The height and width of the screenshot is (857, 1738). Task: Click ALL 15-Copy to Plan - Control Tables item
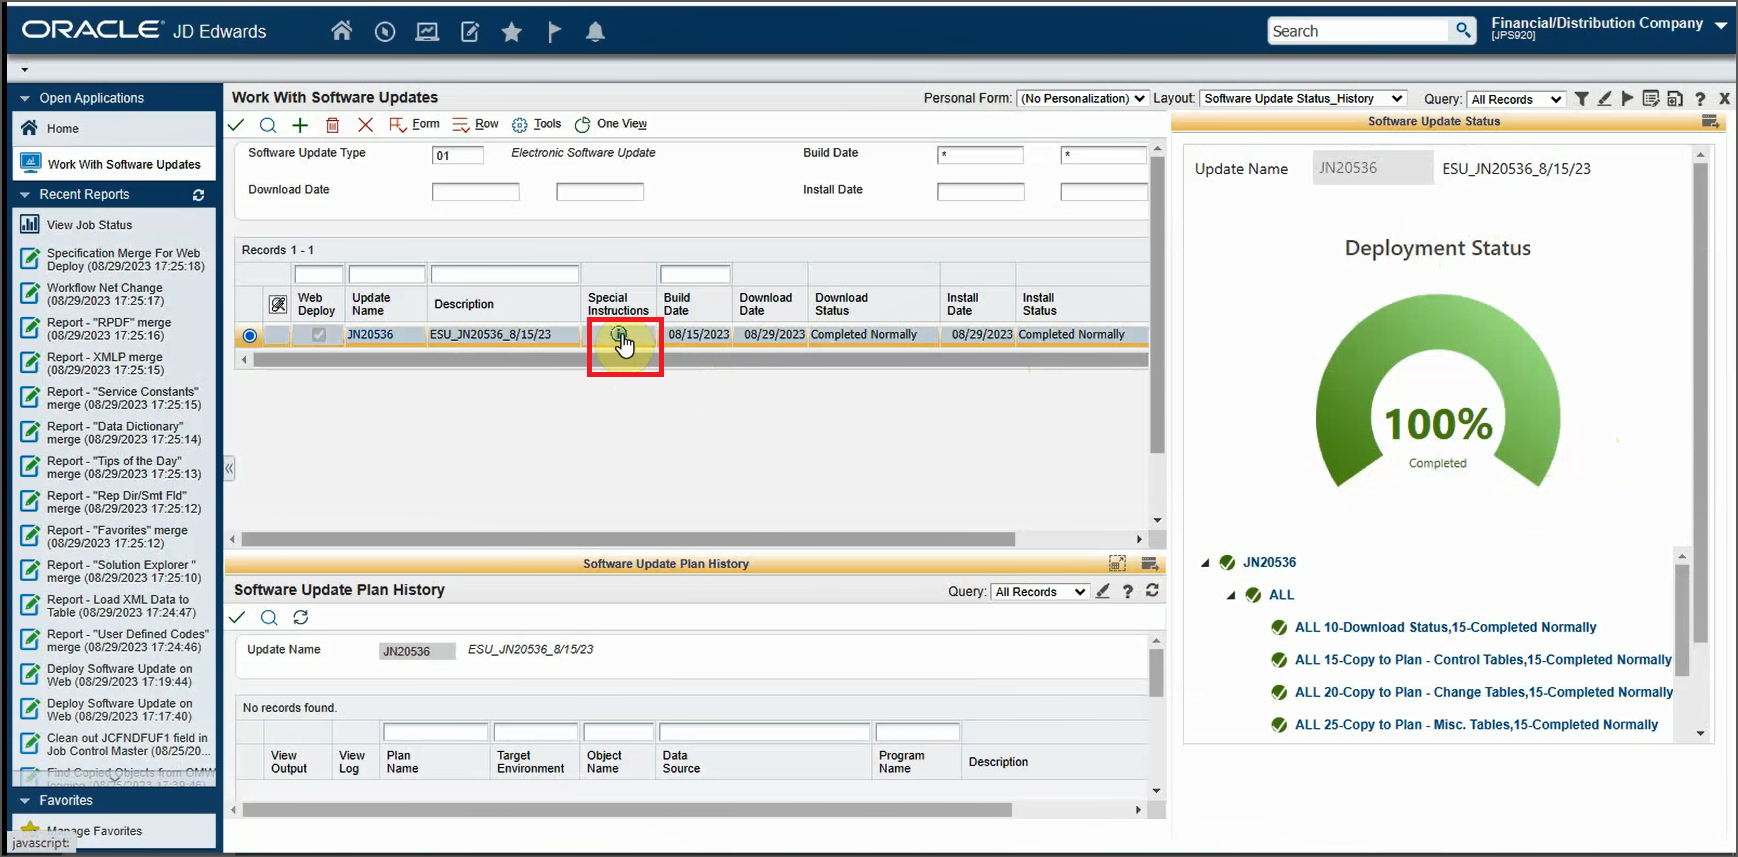[1483, 660]
